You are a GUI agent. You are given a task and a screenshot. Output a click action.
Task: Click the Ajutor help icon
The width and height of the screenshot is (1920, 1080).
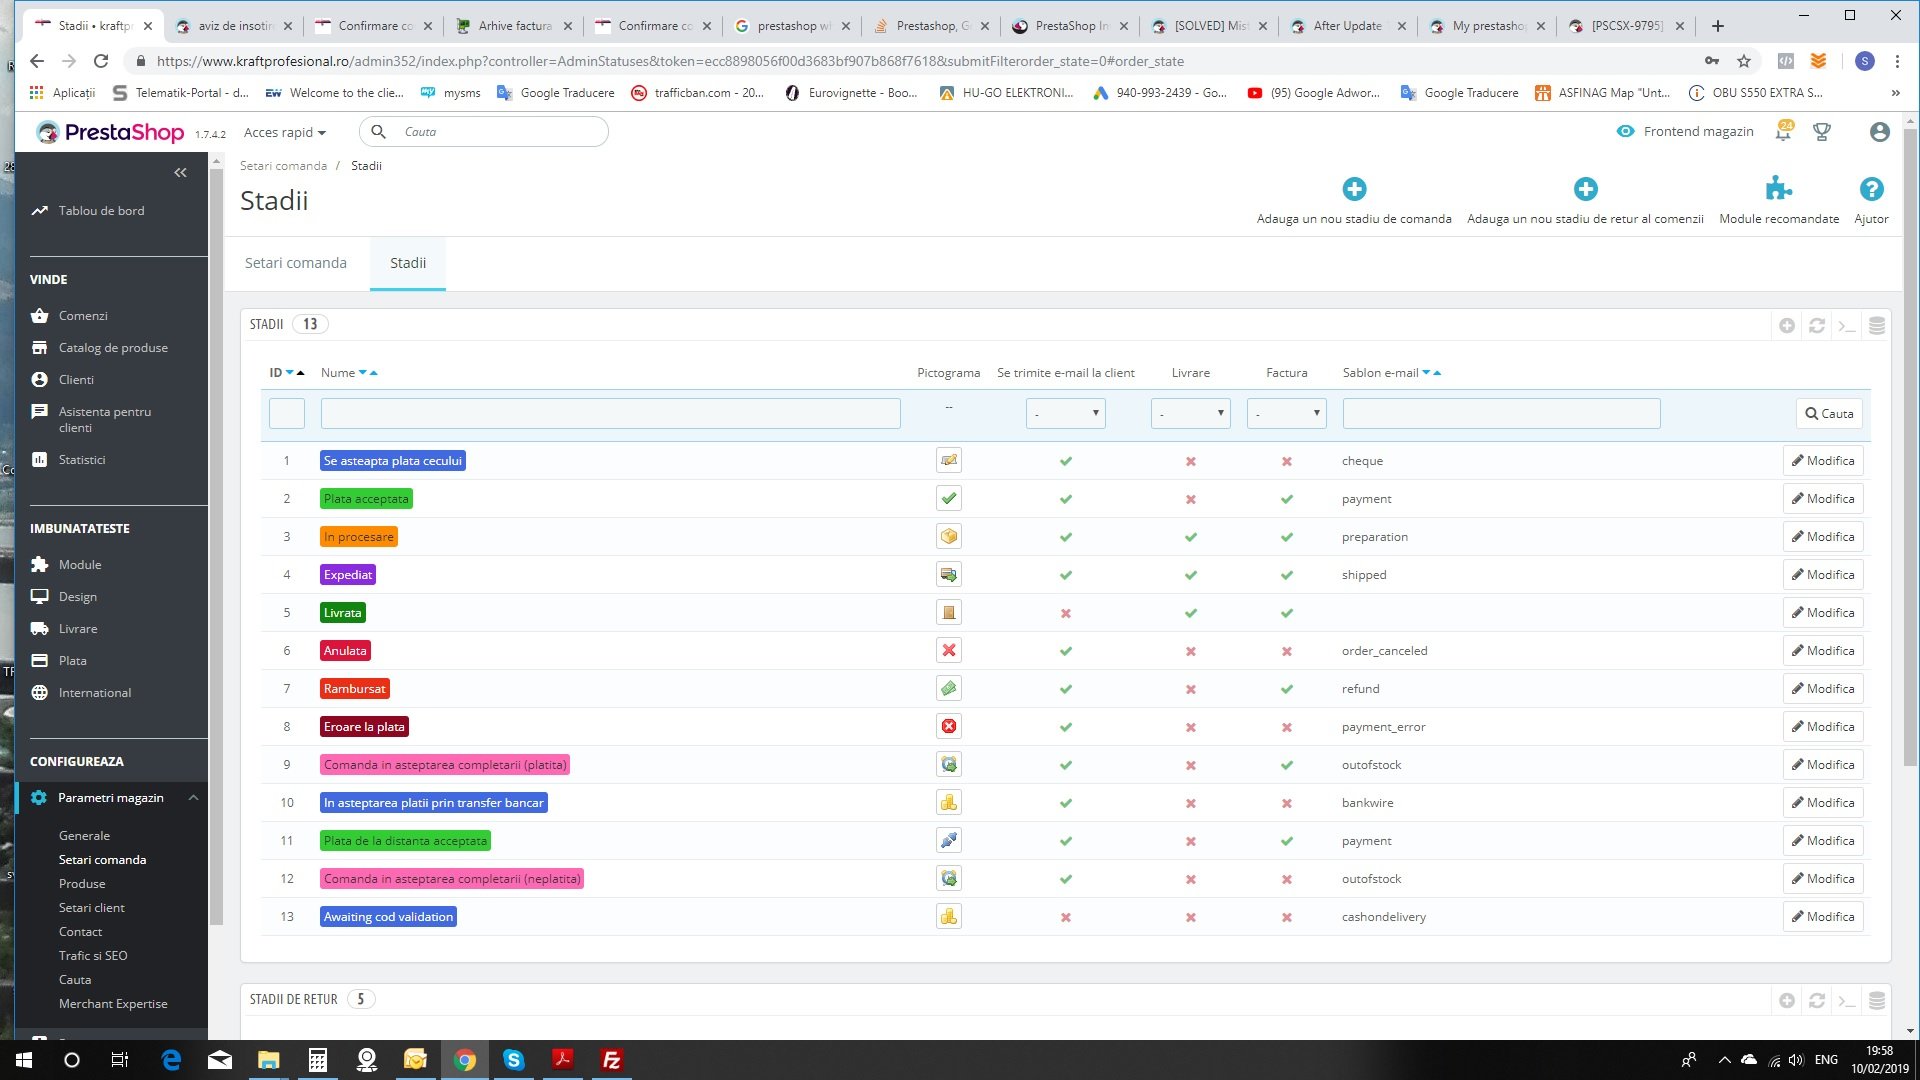click(x=1871, y=189)
